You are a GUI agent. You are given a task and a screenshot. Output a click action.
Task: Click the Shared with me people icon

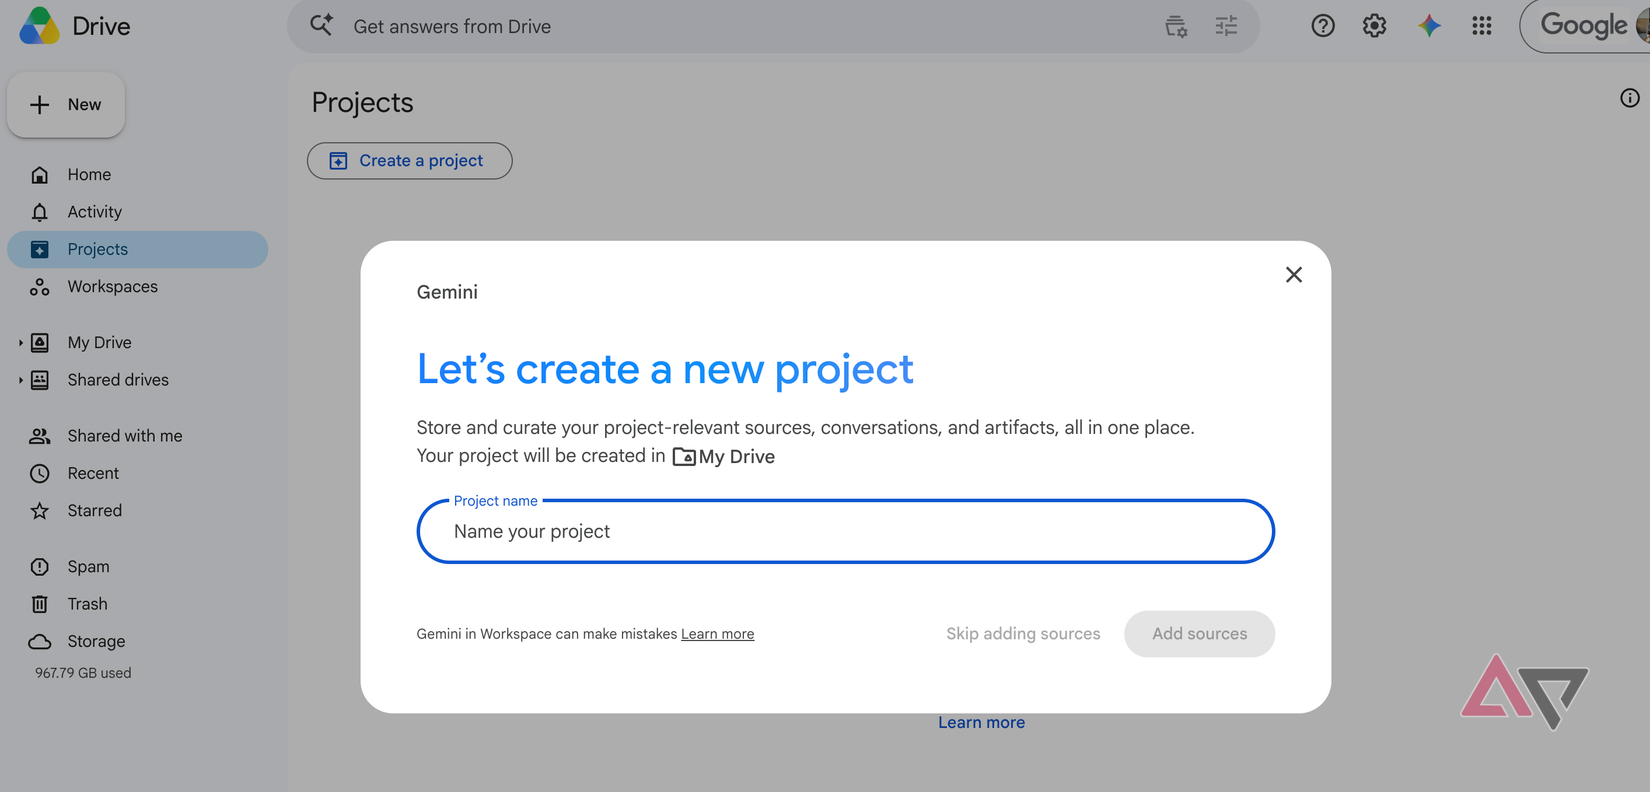(x=40, y=436)
